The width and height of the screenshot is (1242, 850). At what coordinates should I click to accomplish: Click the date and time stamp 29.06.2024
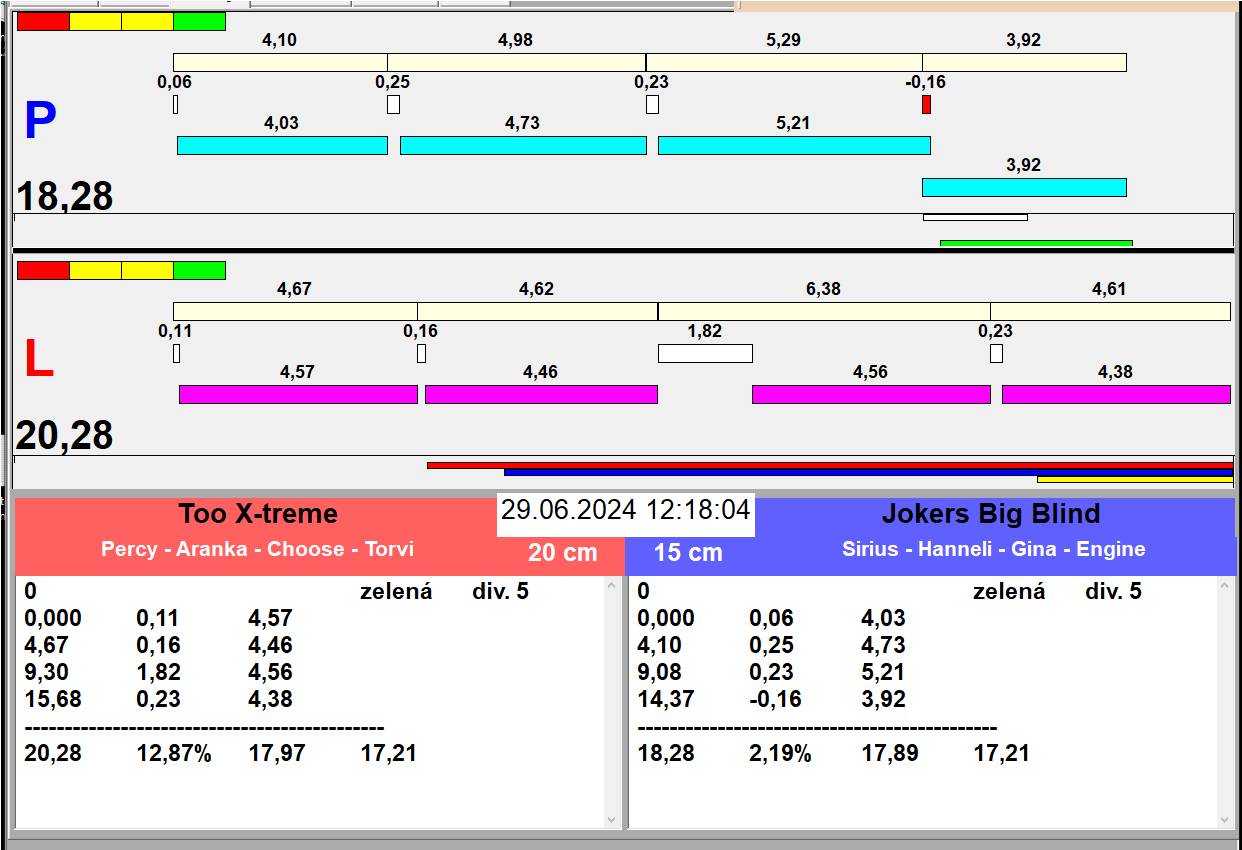coord(625,510)
